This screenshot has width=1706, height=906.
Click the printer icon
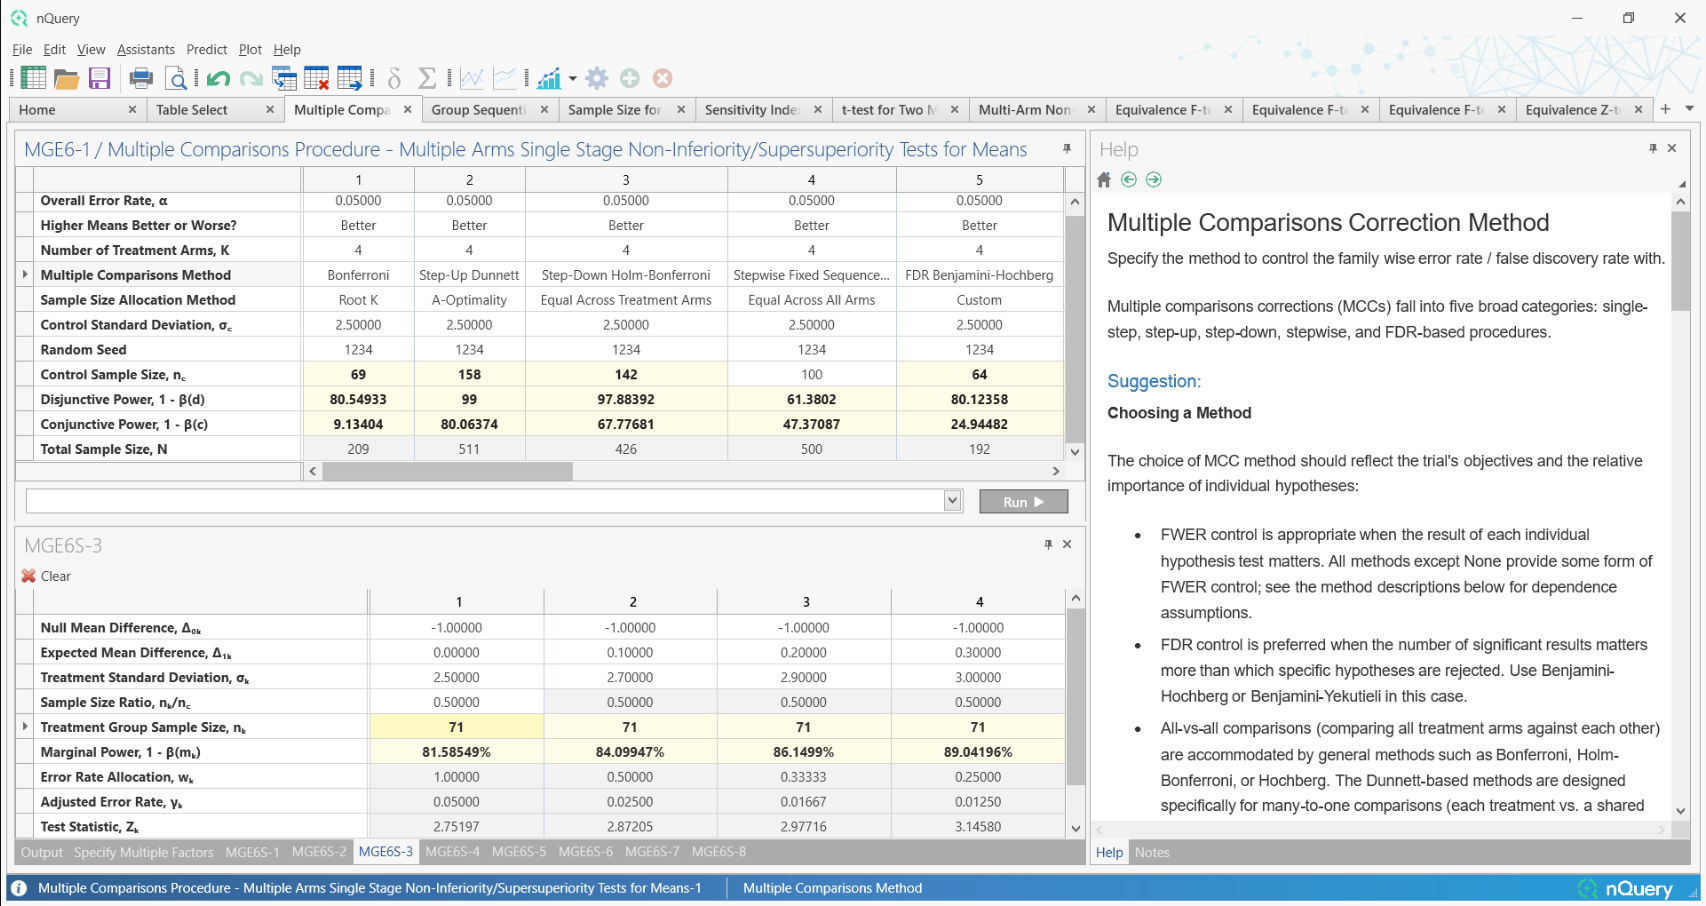tap(142, 78)
